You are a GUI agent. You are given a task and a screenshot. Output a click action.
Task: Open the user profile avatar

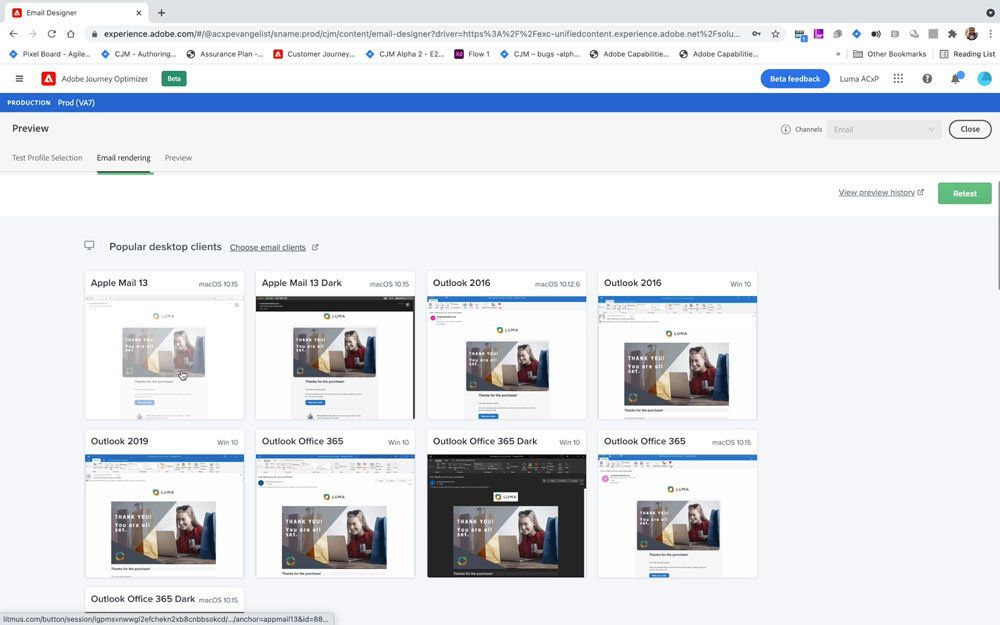984,78
